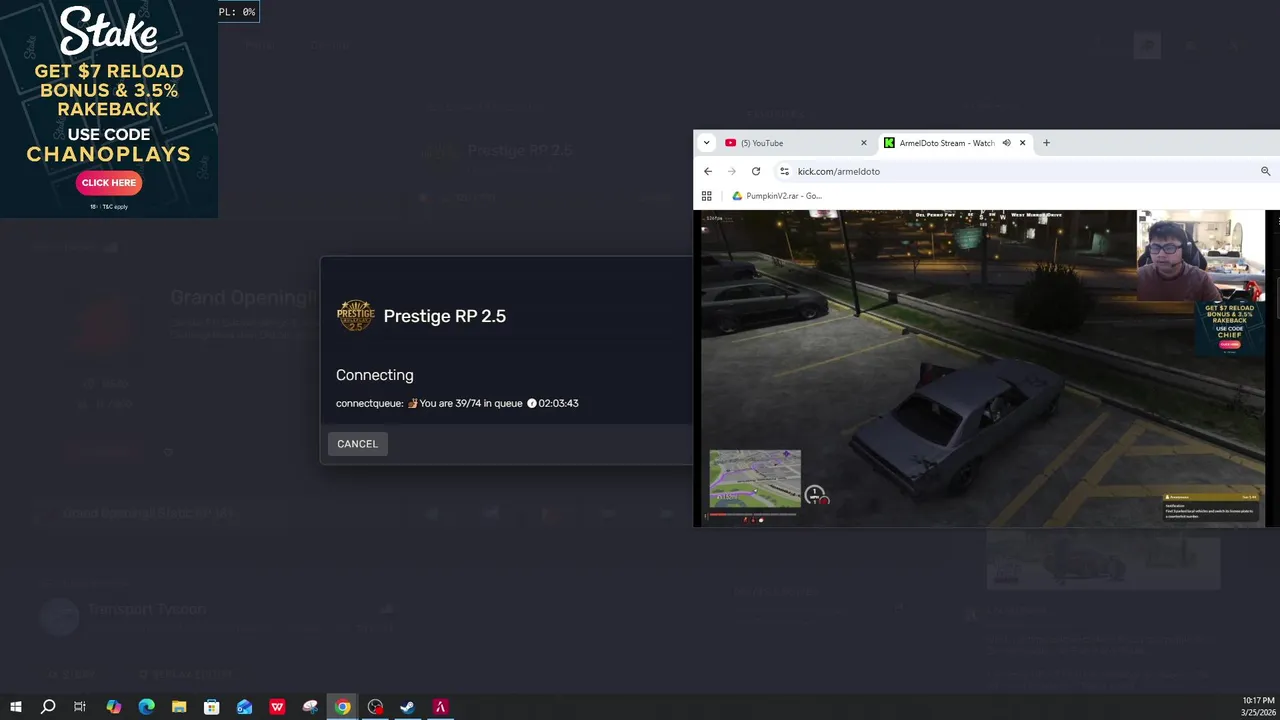Click the 'CHANOPLAYS' promo code text
This screenshot has width=1280, height=720.
tap(109, 154)
